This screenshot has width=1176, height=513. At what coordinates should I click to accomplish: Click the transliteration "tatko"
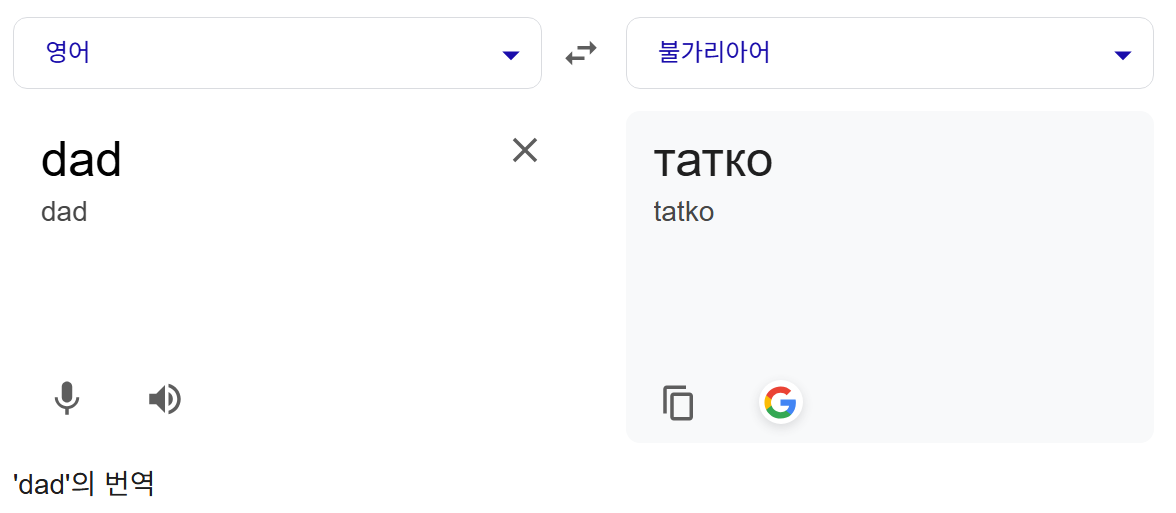(683, 212)
